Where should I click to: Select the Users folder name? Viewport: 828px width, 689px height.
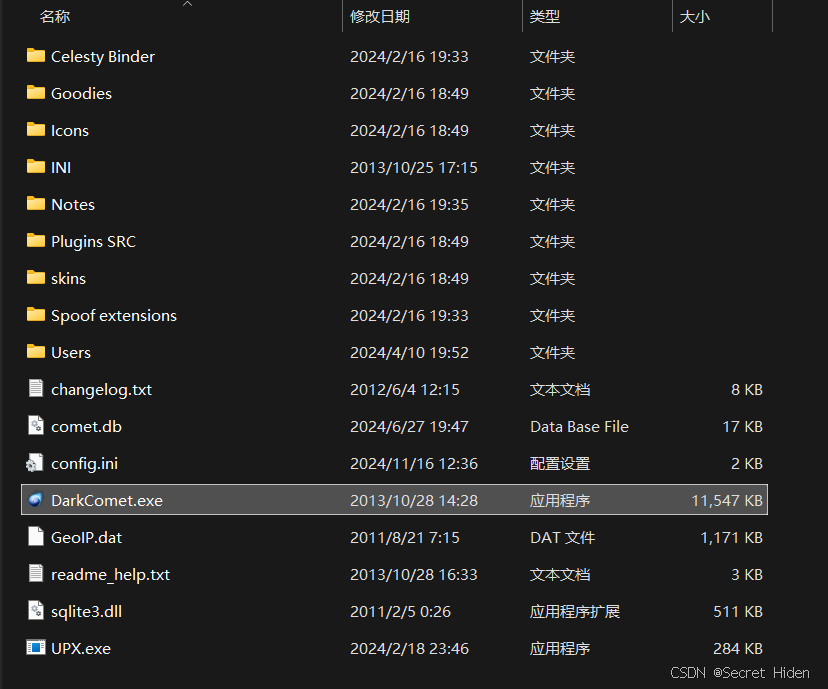point(71,352)
